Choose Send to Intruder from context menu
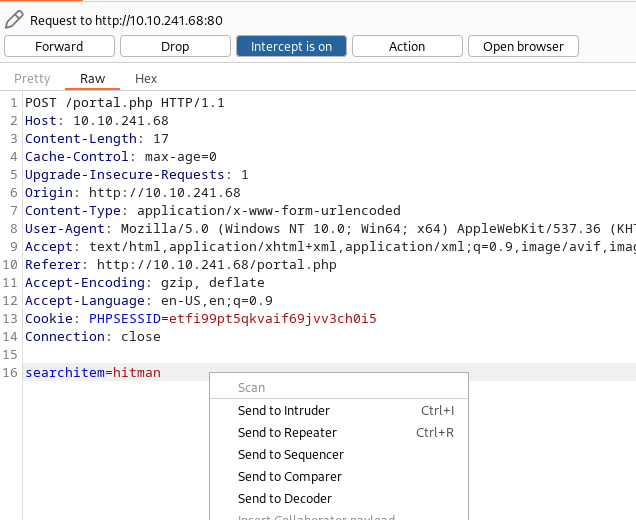The width and height of the screenshot is (636, 520). click(284, 411)
